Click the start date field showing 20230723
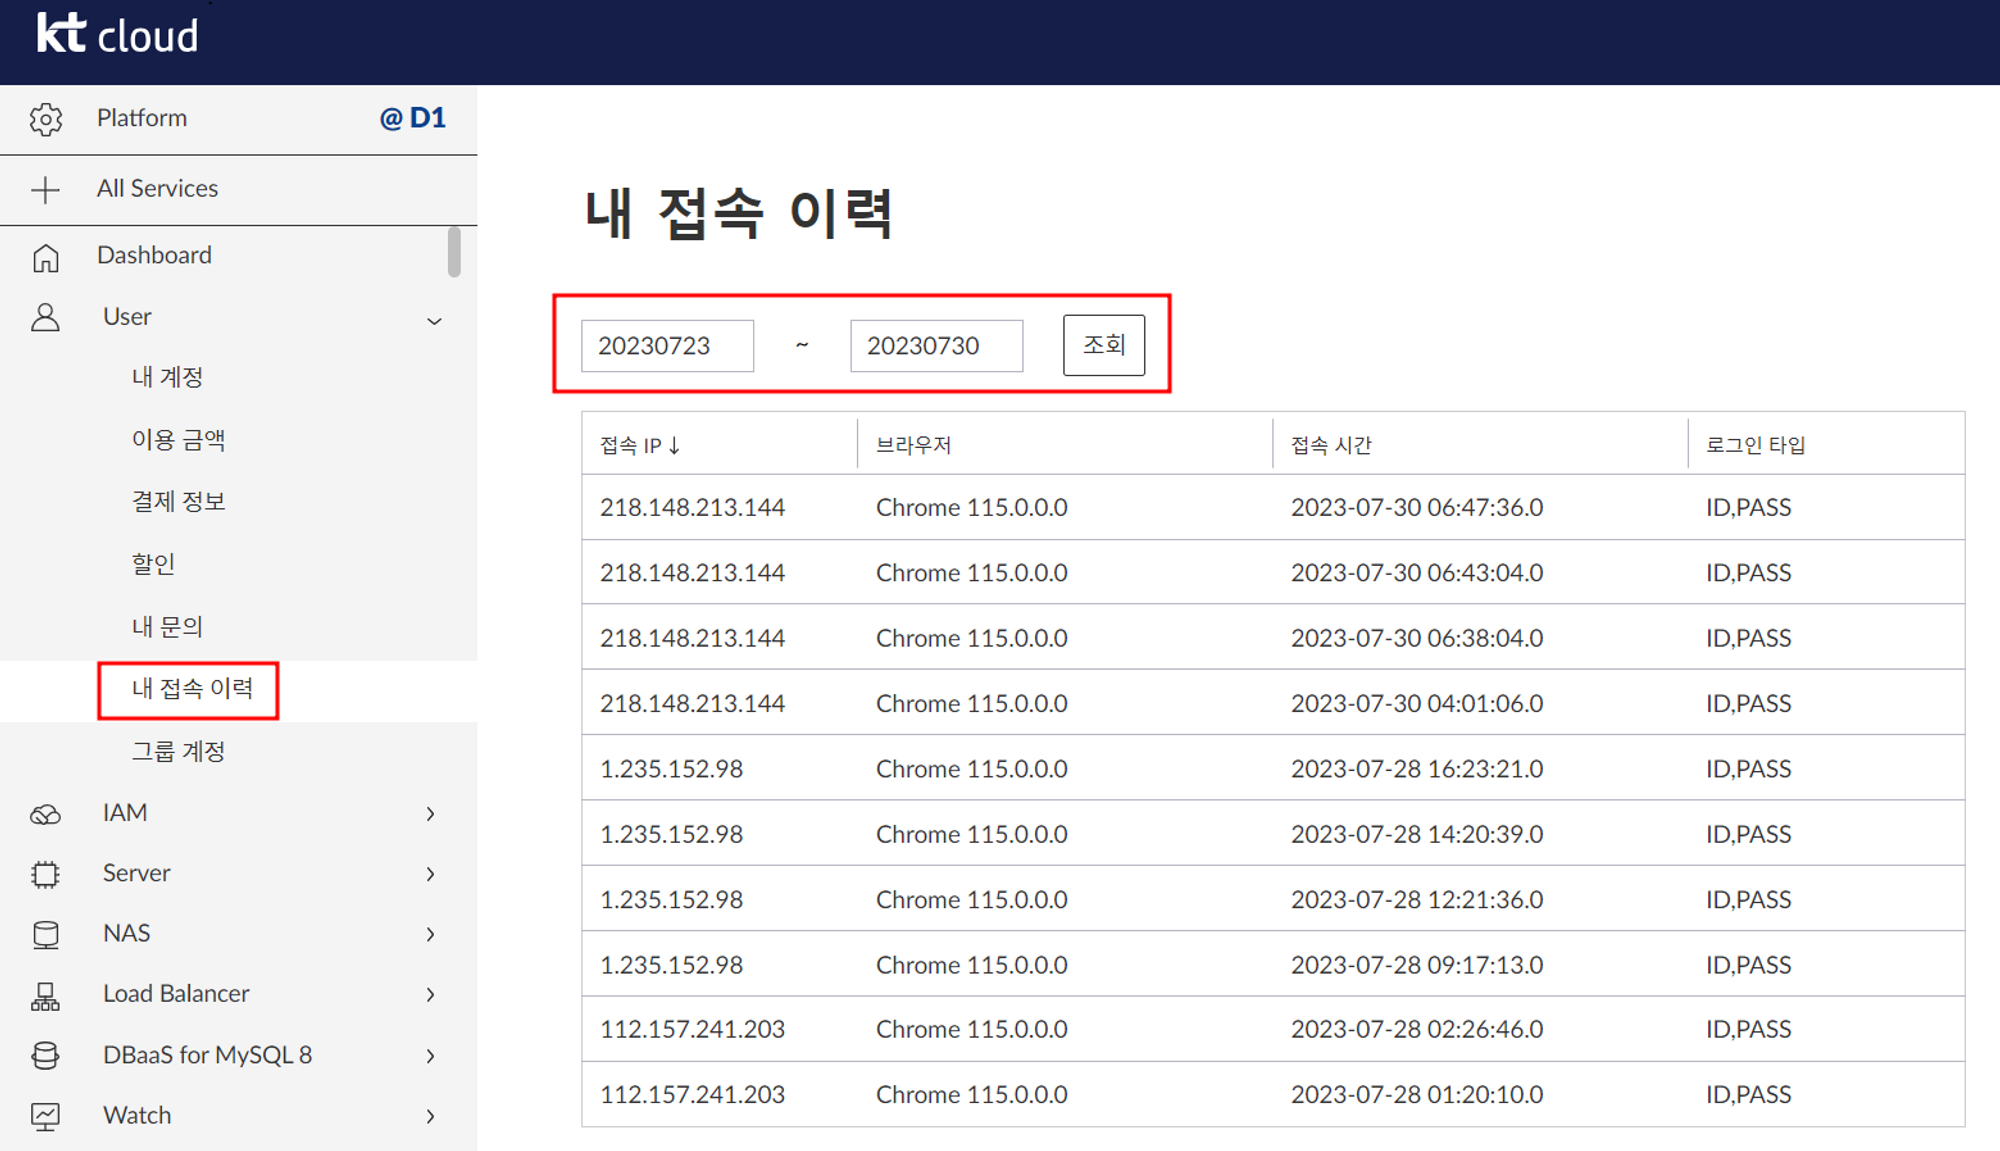Image resolution: width=2000 pixels, height=1151 pixels. coord(666,344)
